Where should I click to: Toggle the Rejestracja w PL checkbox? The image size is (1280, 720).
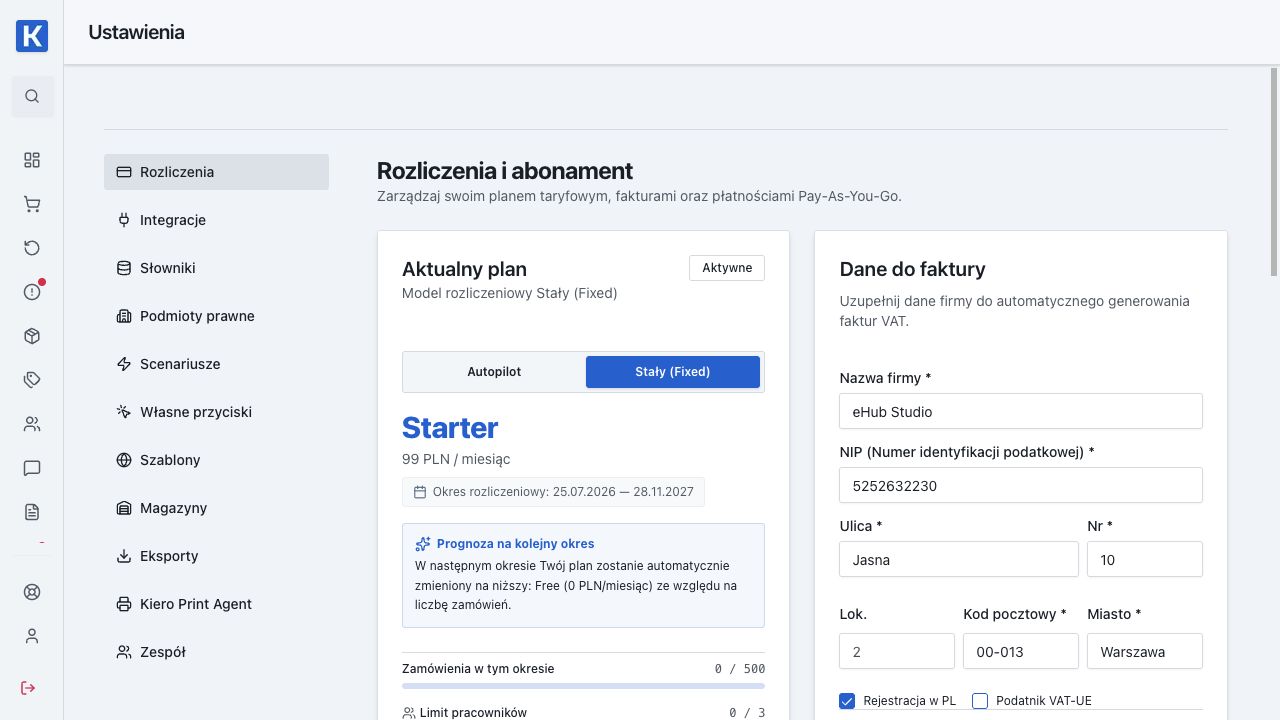[x=847, y=701]
